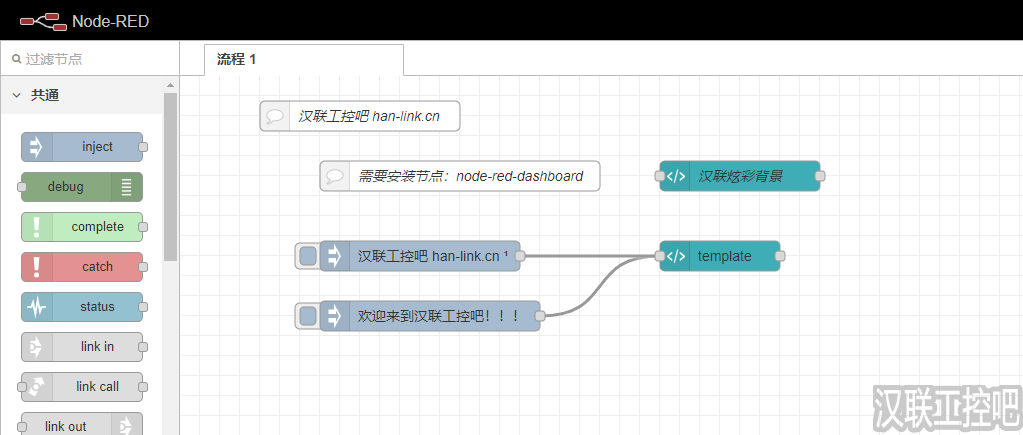This screenshot has height=435, width=1023.
Task: Select the link out node icon
Action: point(127,427)
